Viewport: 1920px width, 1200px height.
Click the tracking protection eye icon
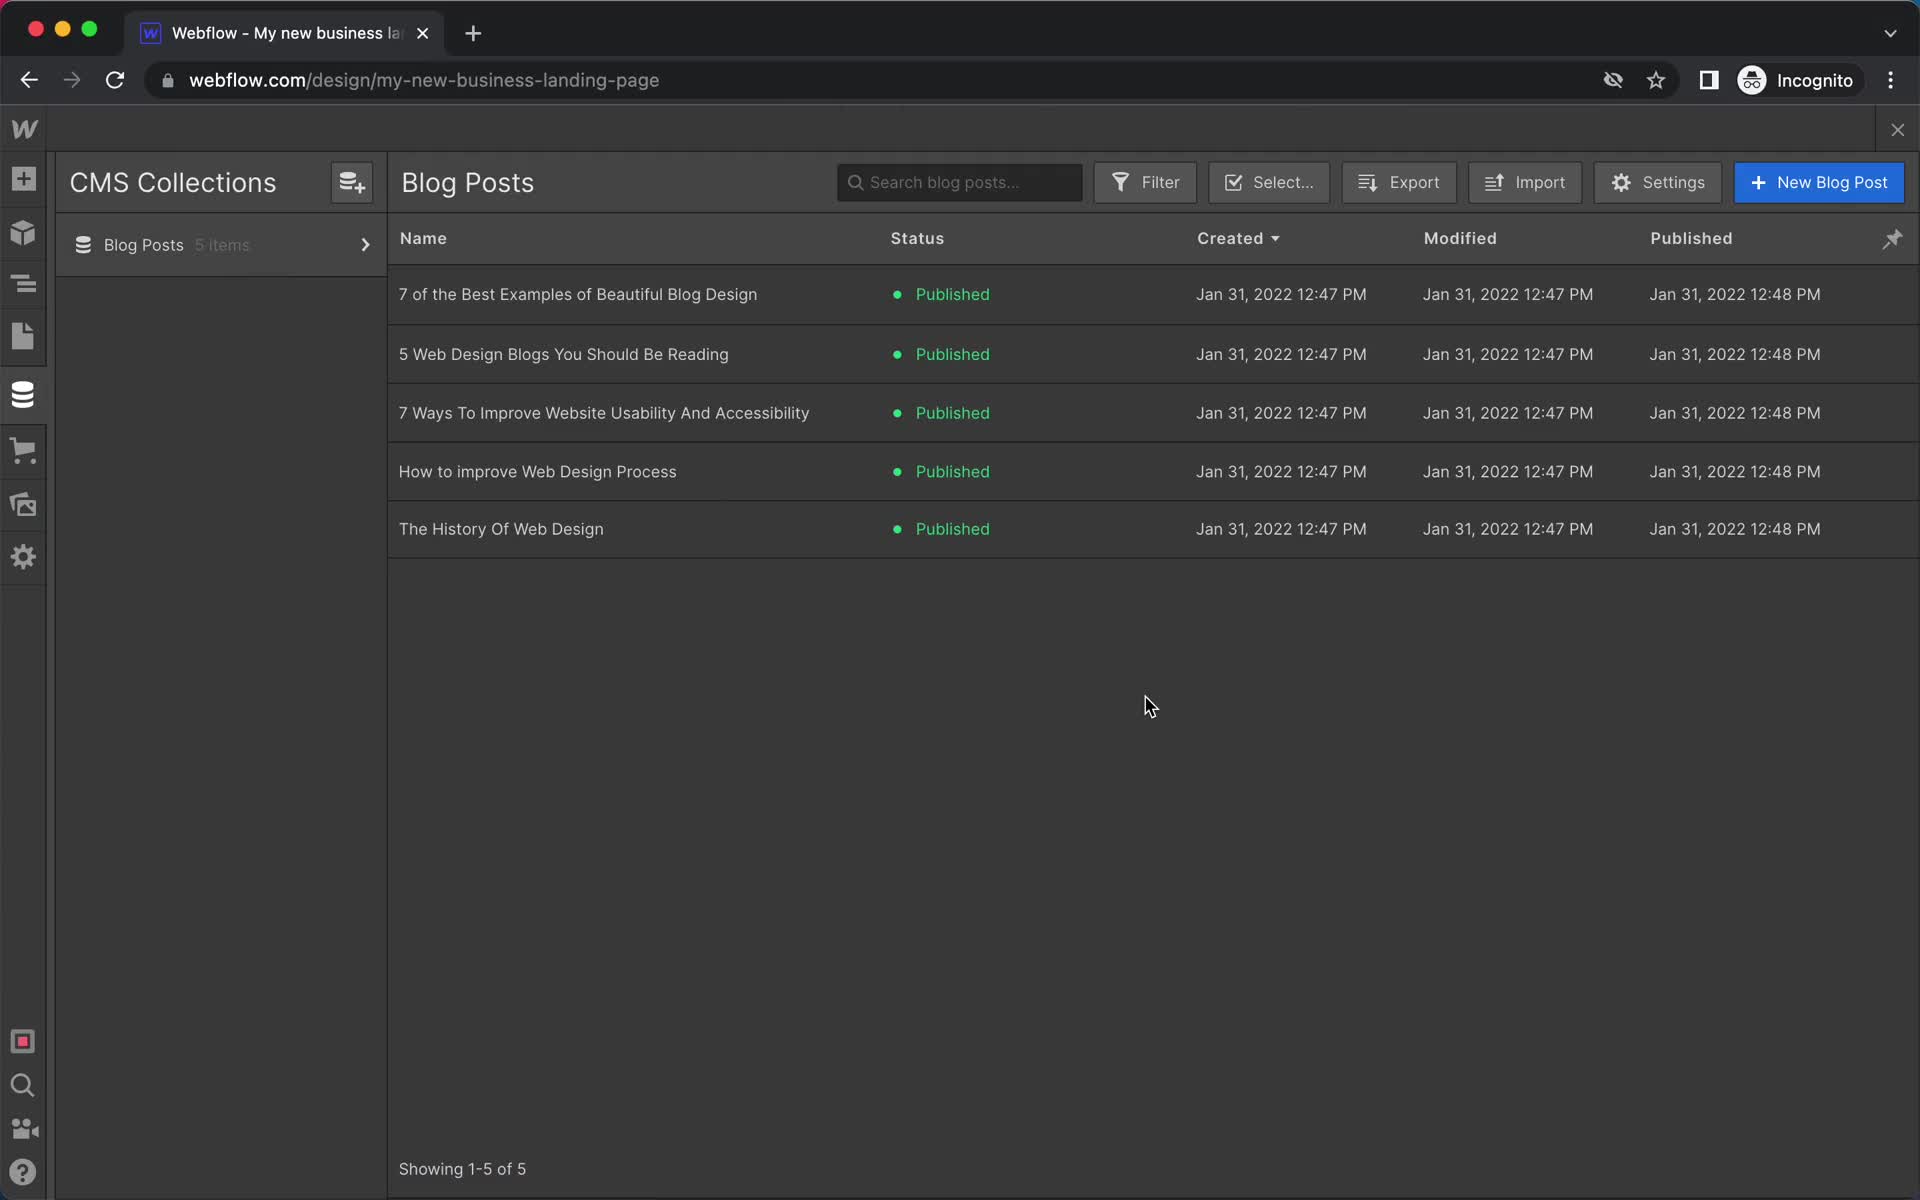pos(1613,80)
